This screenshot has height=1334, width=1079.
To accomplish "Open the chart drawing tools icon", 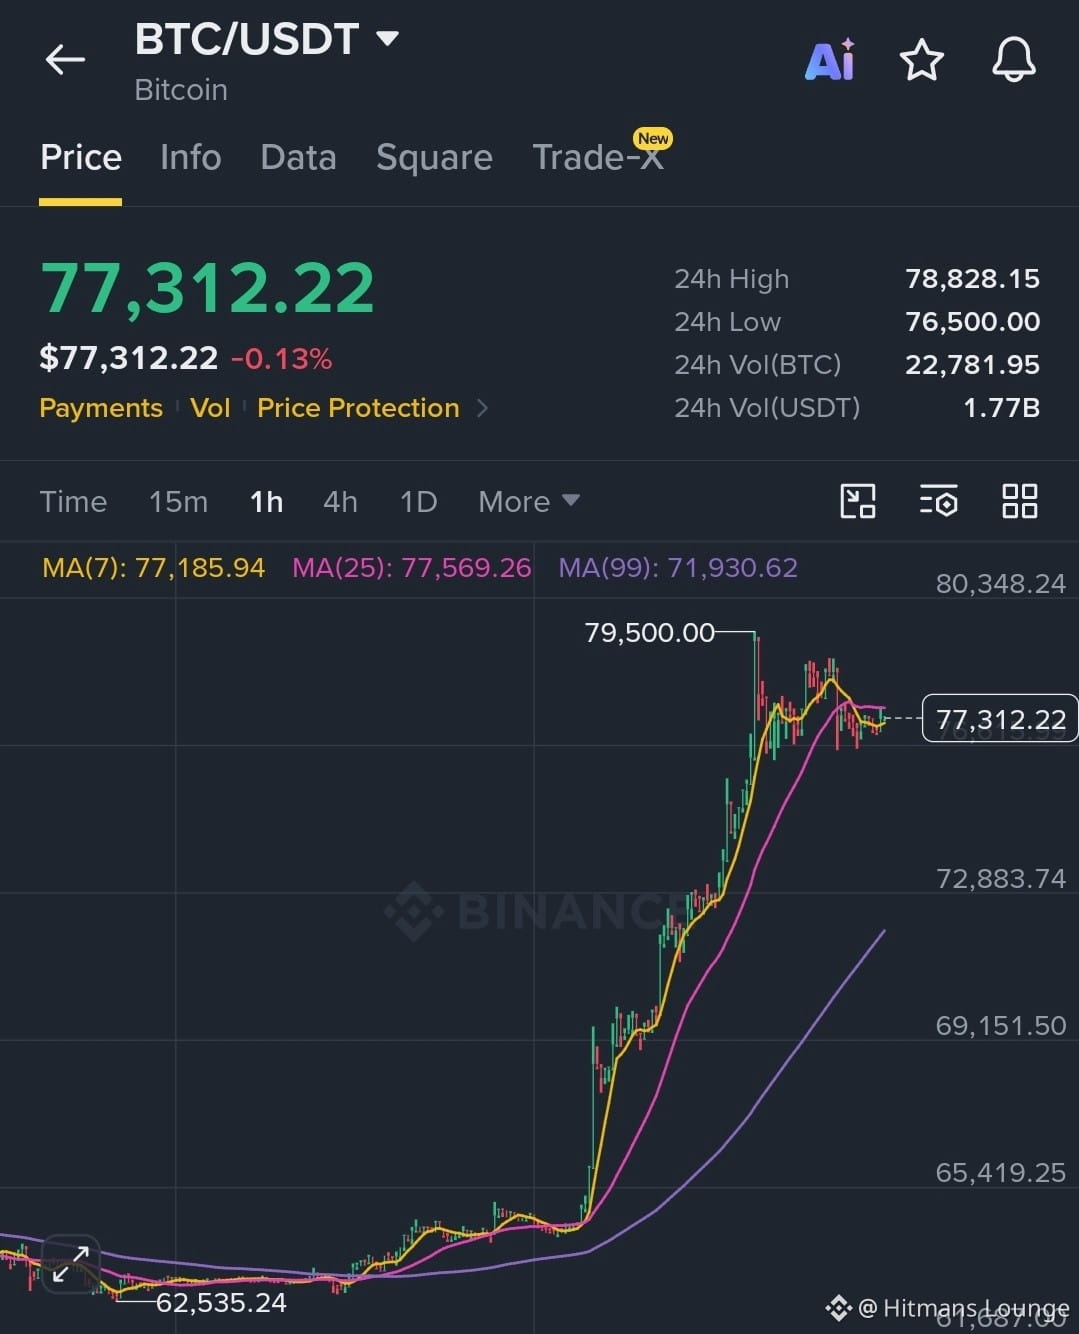I will click(858, 501).
